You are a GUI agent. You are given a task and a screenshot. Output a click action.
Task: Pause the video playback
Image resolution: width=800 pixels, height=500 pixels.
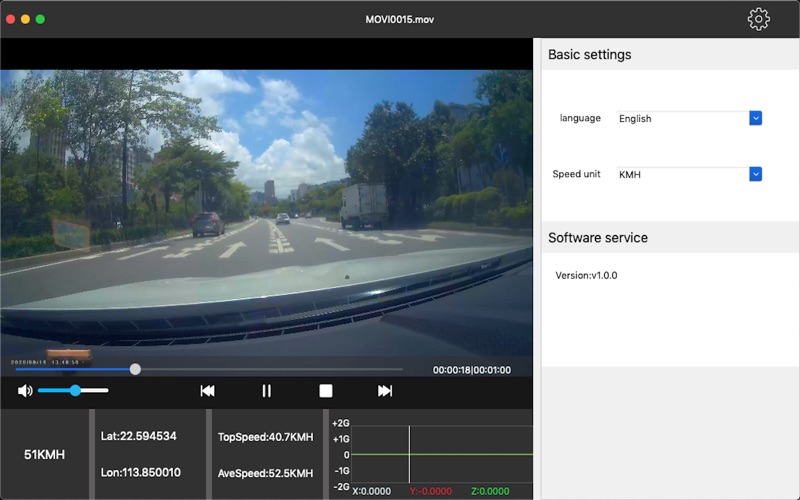tap(266, 391)
